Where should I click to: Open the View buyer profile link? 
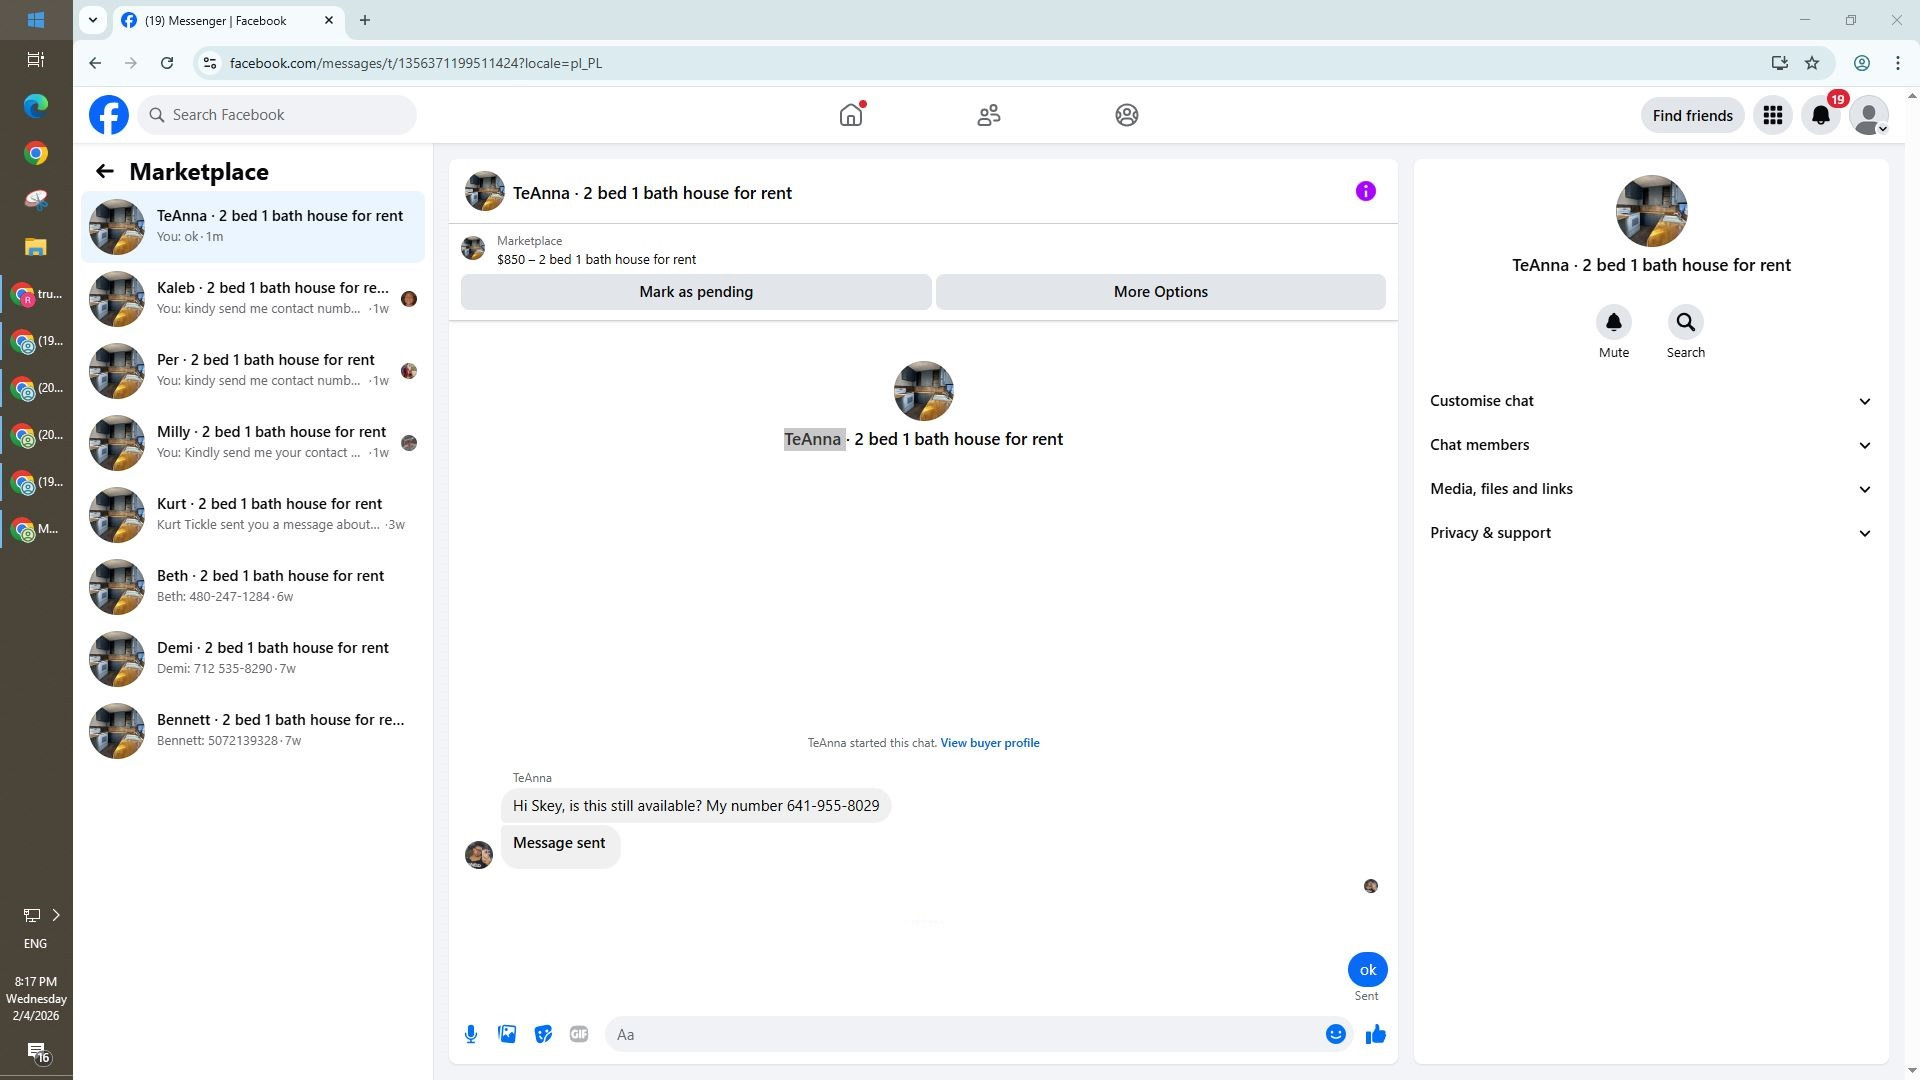coord(989,743)
